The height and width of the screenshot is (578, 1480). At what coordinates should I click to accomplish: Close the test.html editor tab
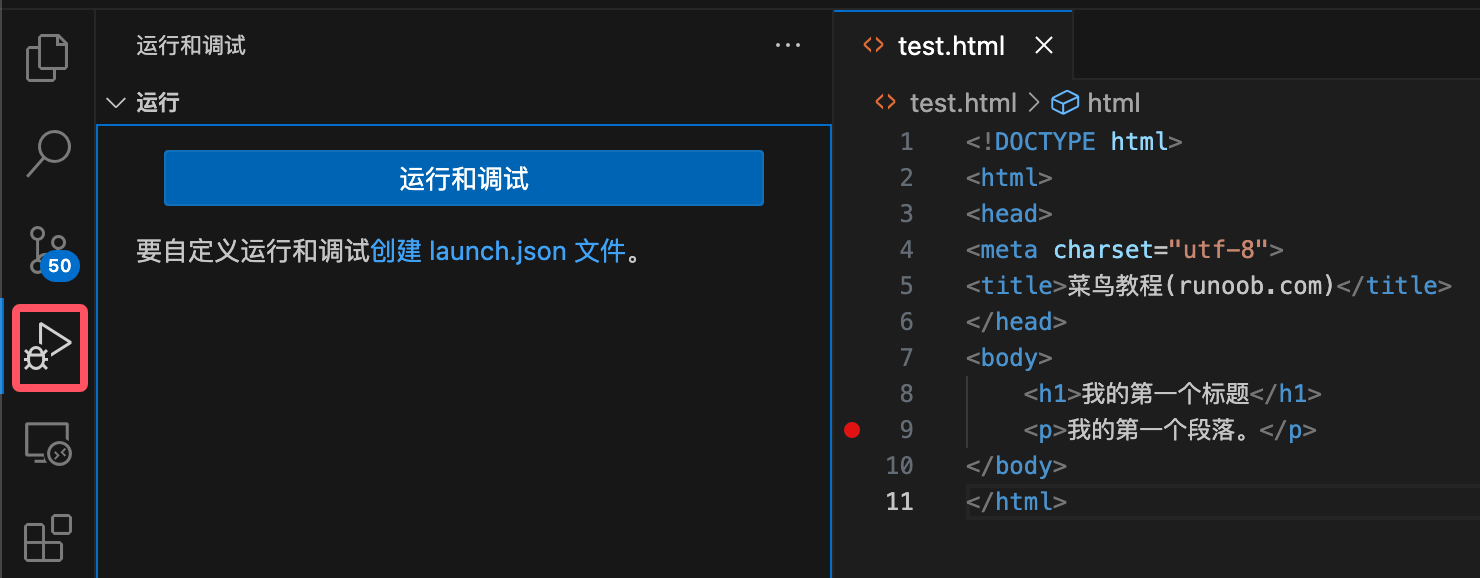[x=1043, y=46]
